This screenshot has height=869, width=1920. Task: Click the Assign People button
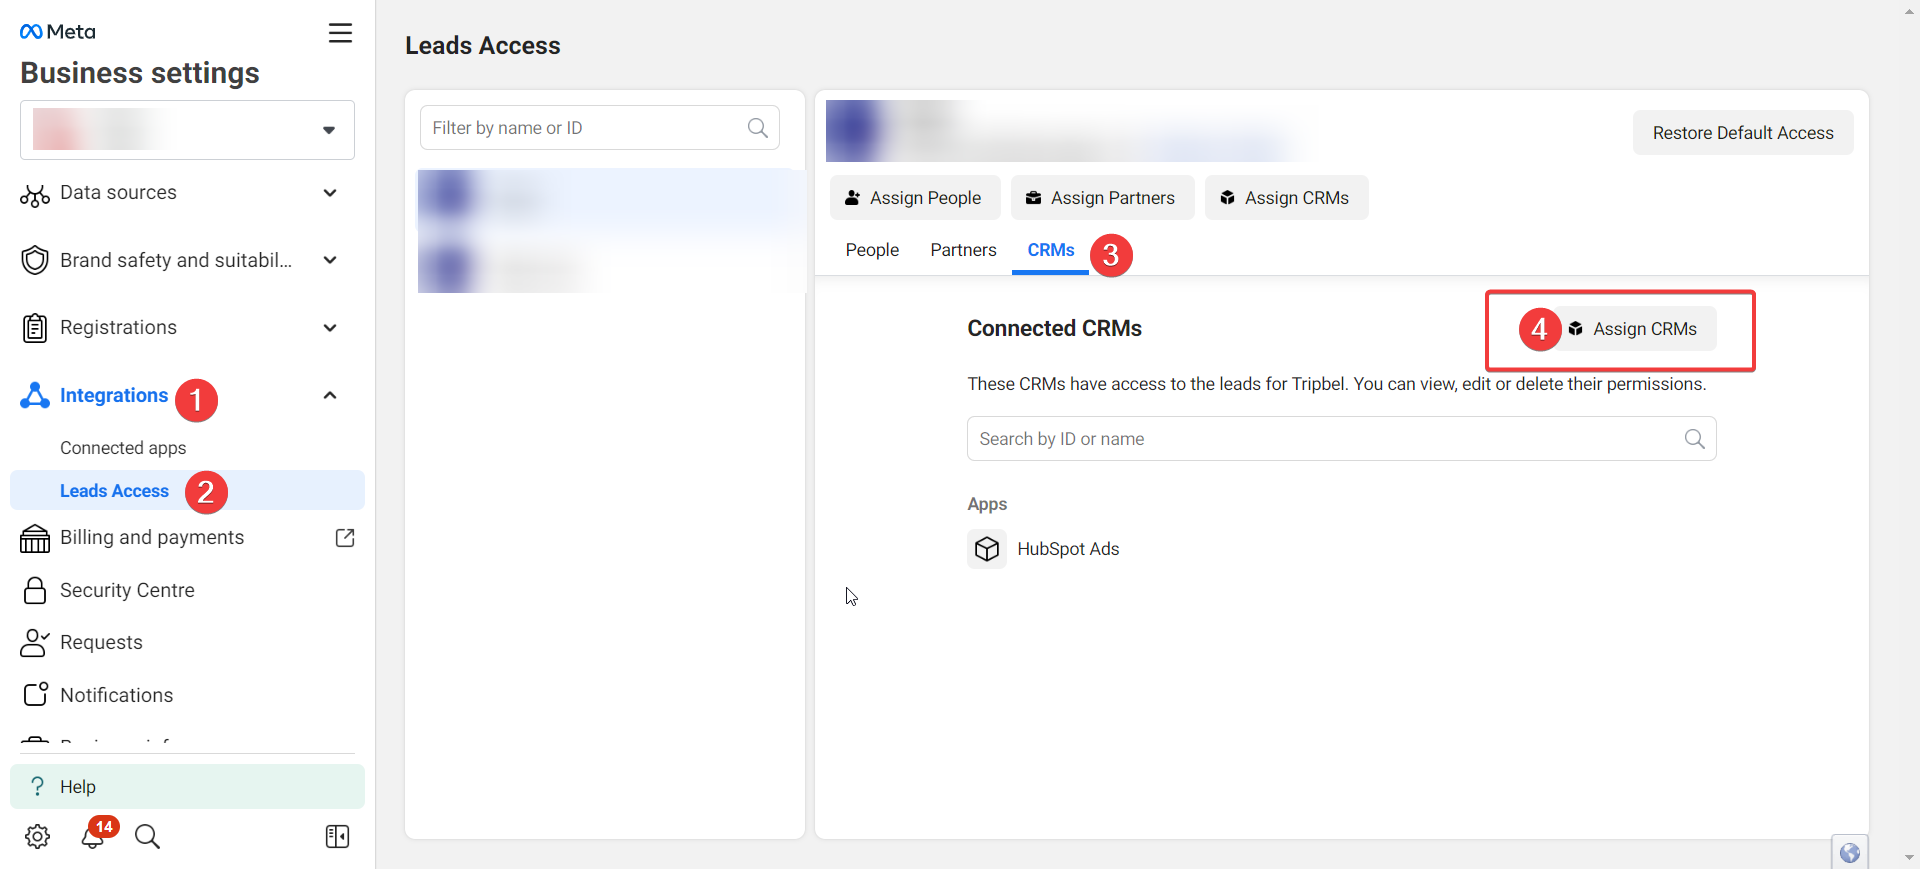click(914, 198)
